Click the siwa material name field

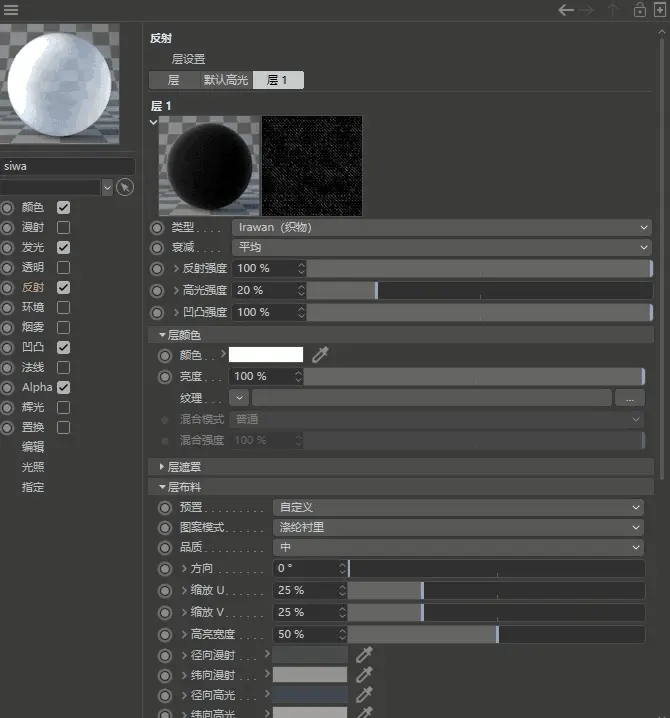pyautogui.click(x=67, y=166)
